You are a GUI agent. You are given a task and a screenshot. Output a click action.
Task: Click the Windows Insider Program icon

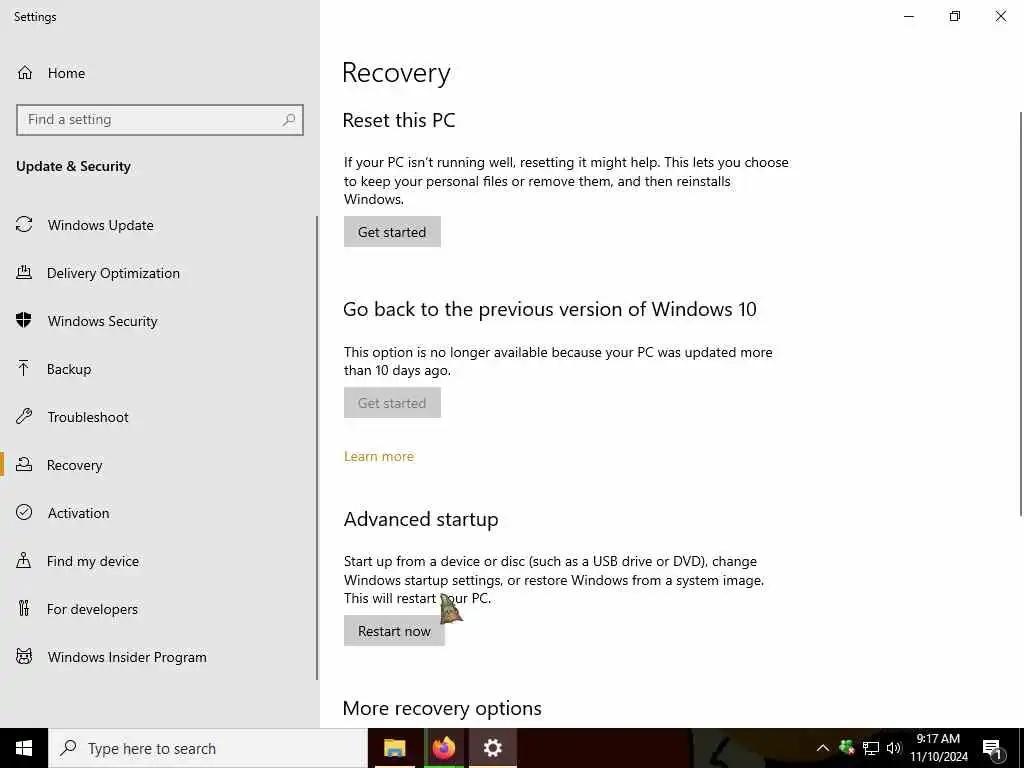coord(24,656)
